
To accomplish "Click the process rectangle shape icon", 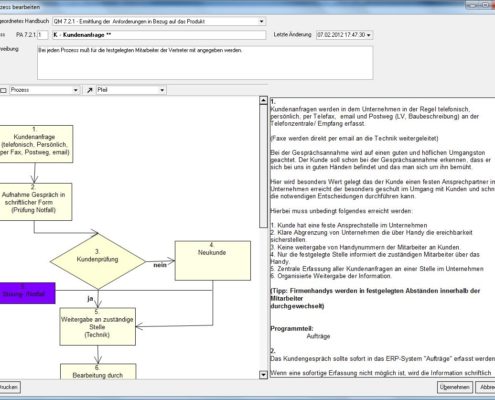I will [x=3, y=90].
